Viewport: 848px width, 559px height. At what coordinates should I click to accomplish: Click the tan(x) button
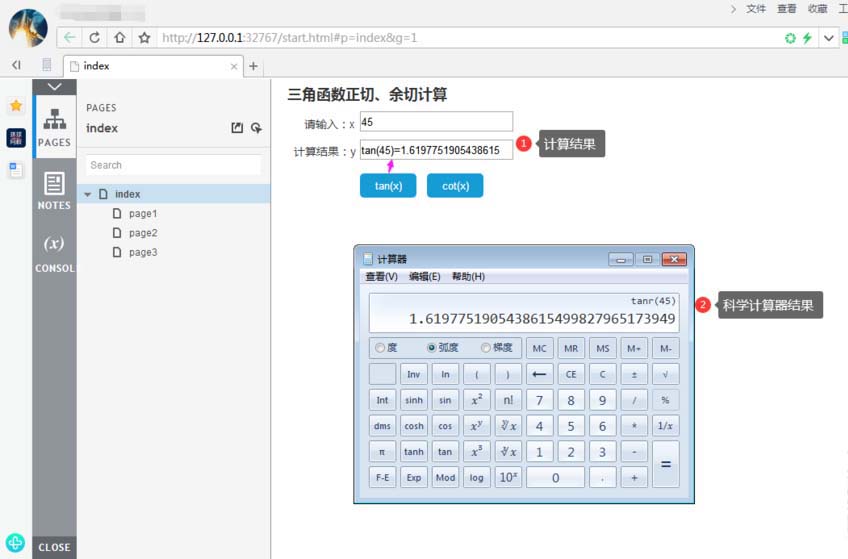click(388, 185)
